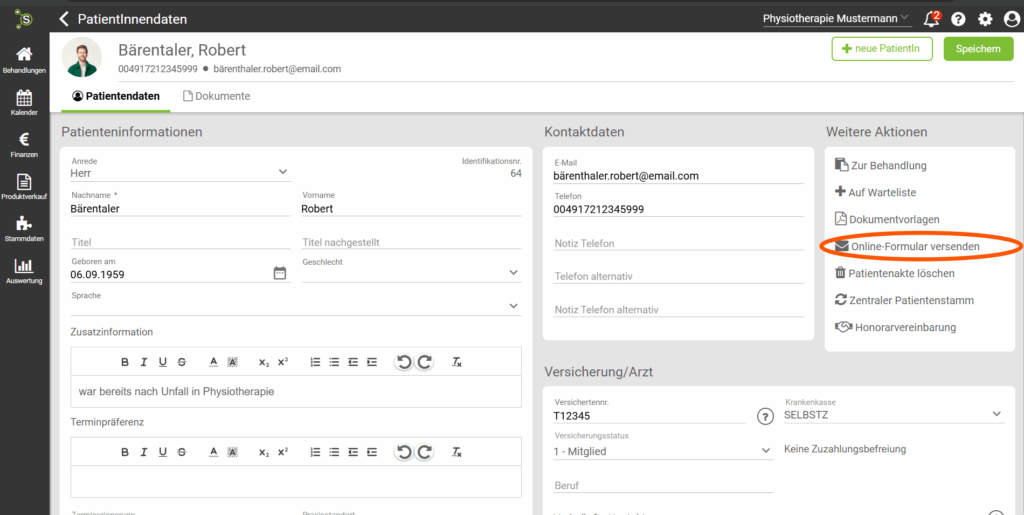Image resolution: width=1024 pixels, height=515 pixels.
Task: Click the notification bell icon
Action: click(931, 18)
